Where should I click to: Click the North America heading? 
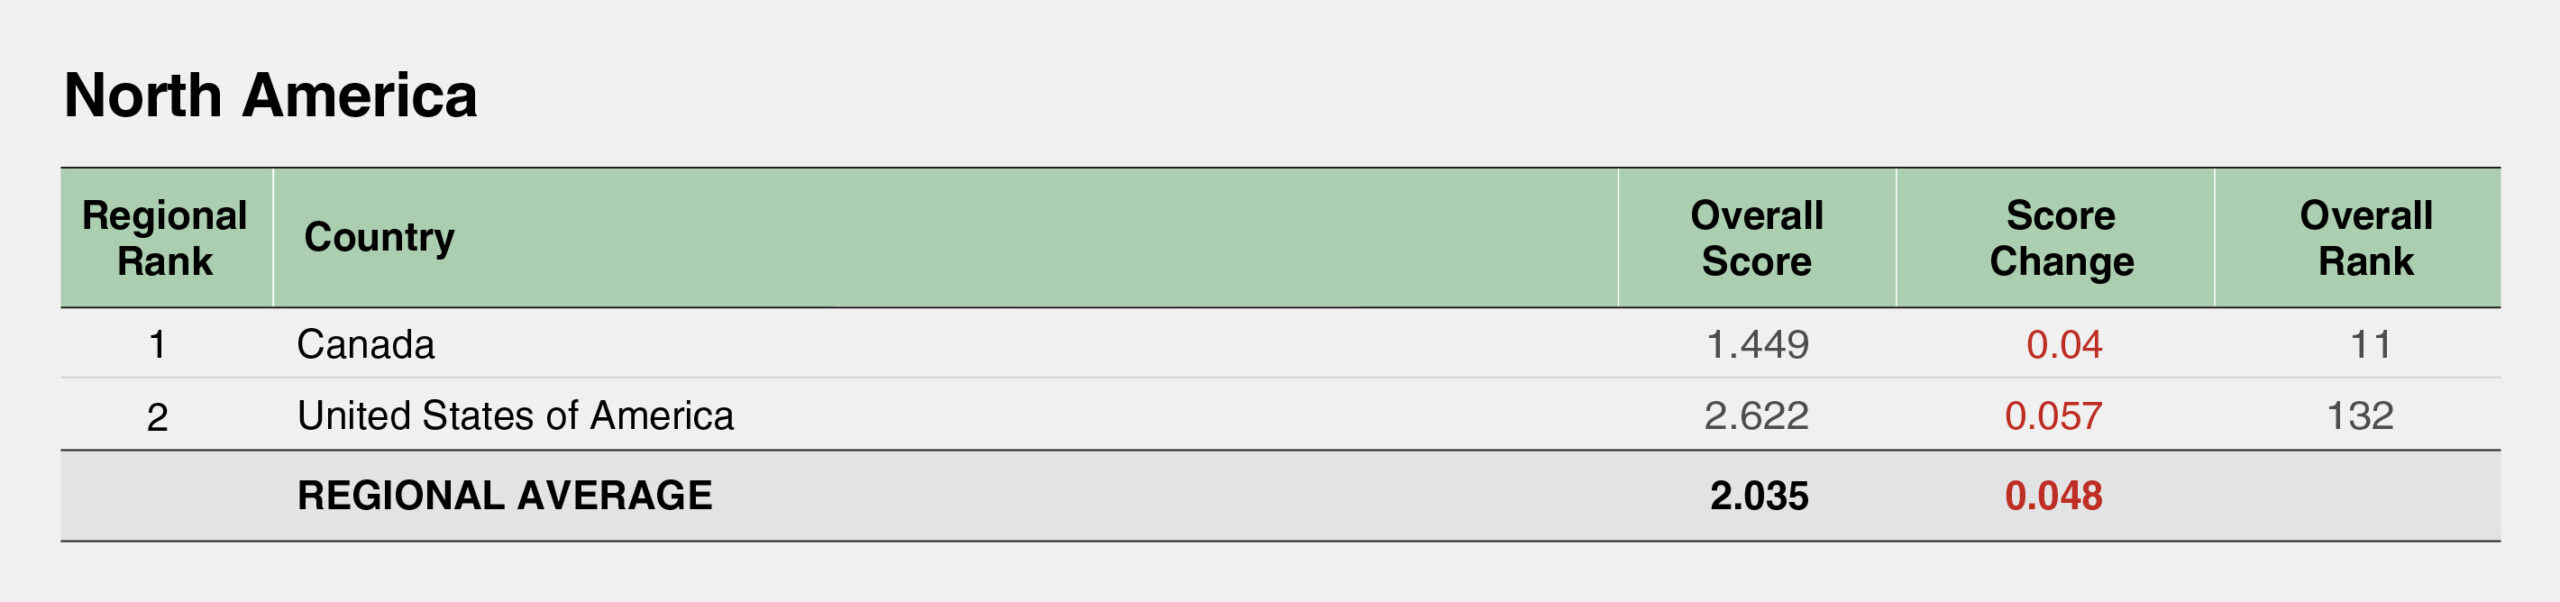click(x=270, y=96)
